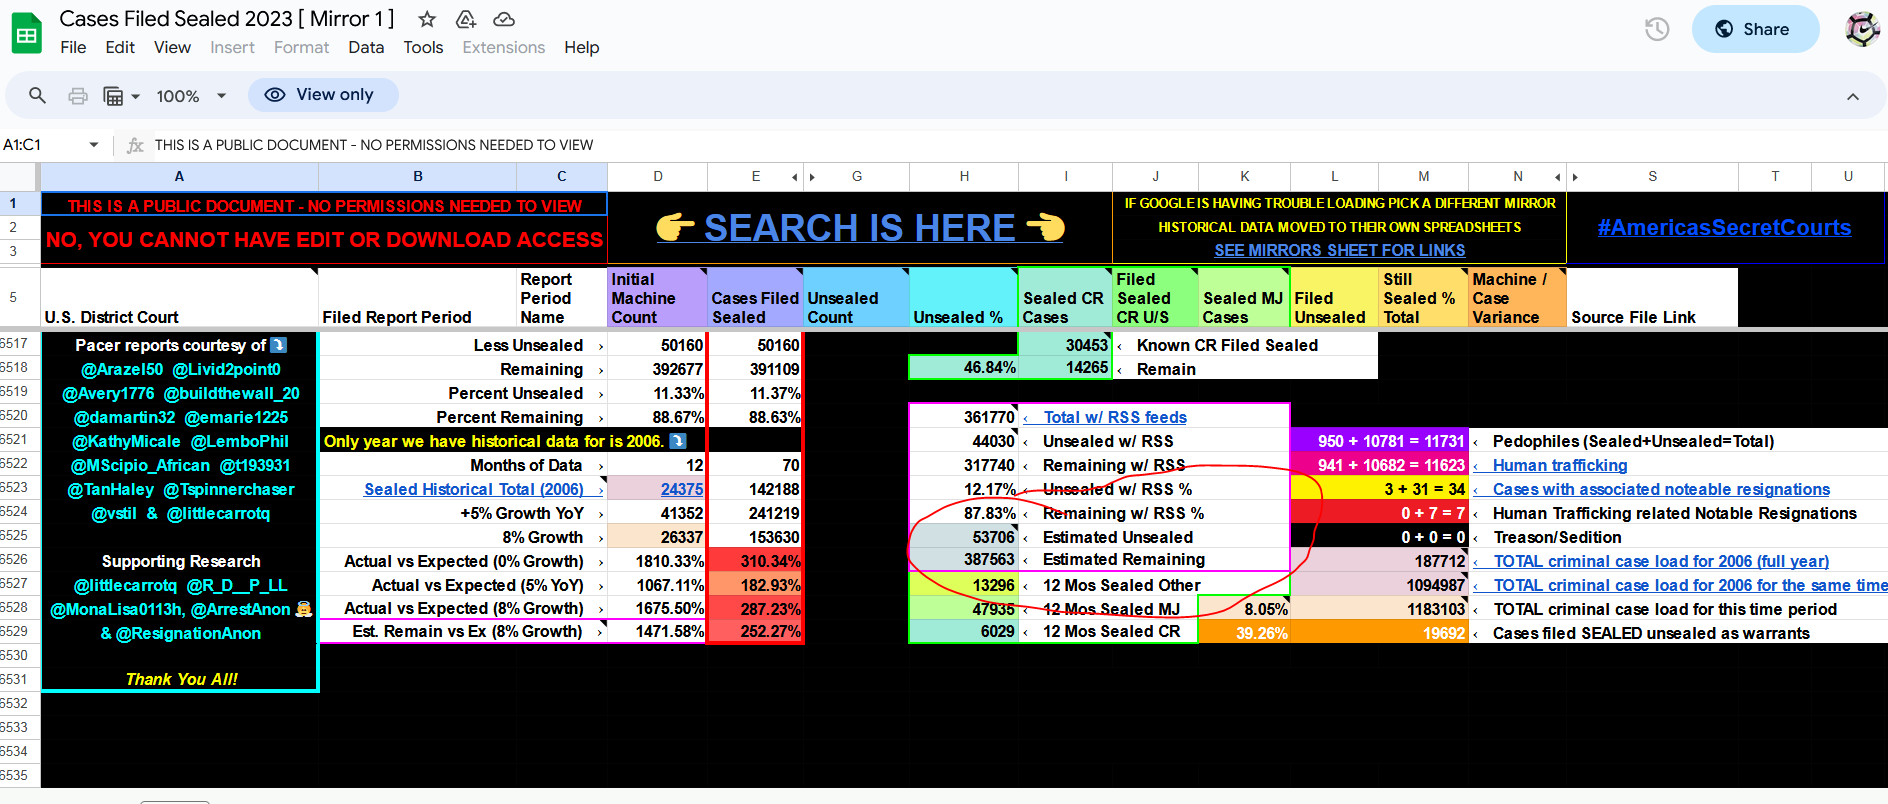The image size is (1888, 804).
Task: Click the 24375 linked value
Action: [x=682, y=489]
